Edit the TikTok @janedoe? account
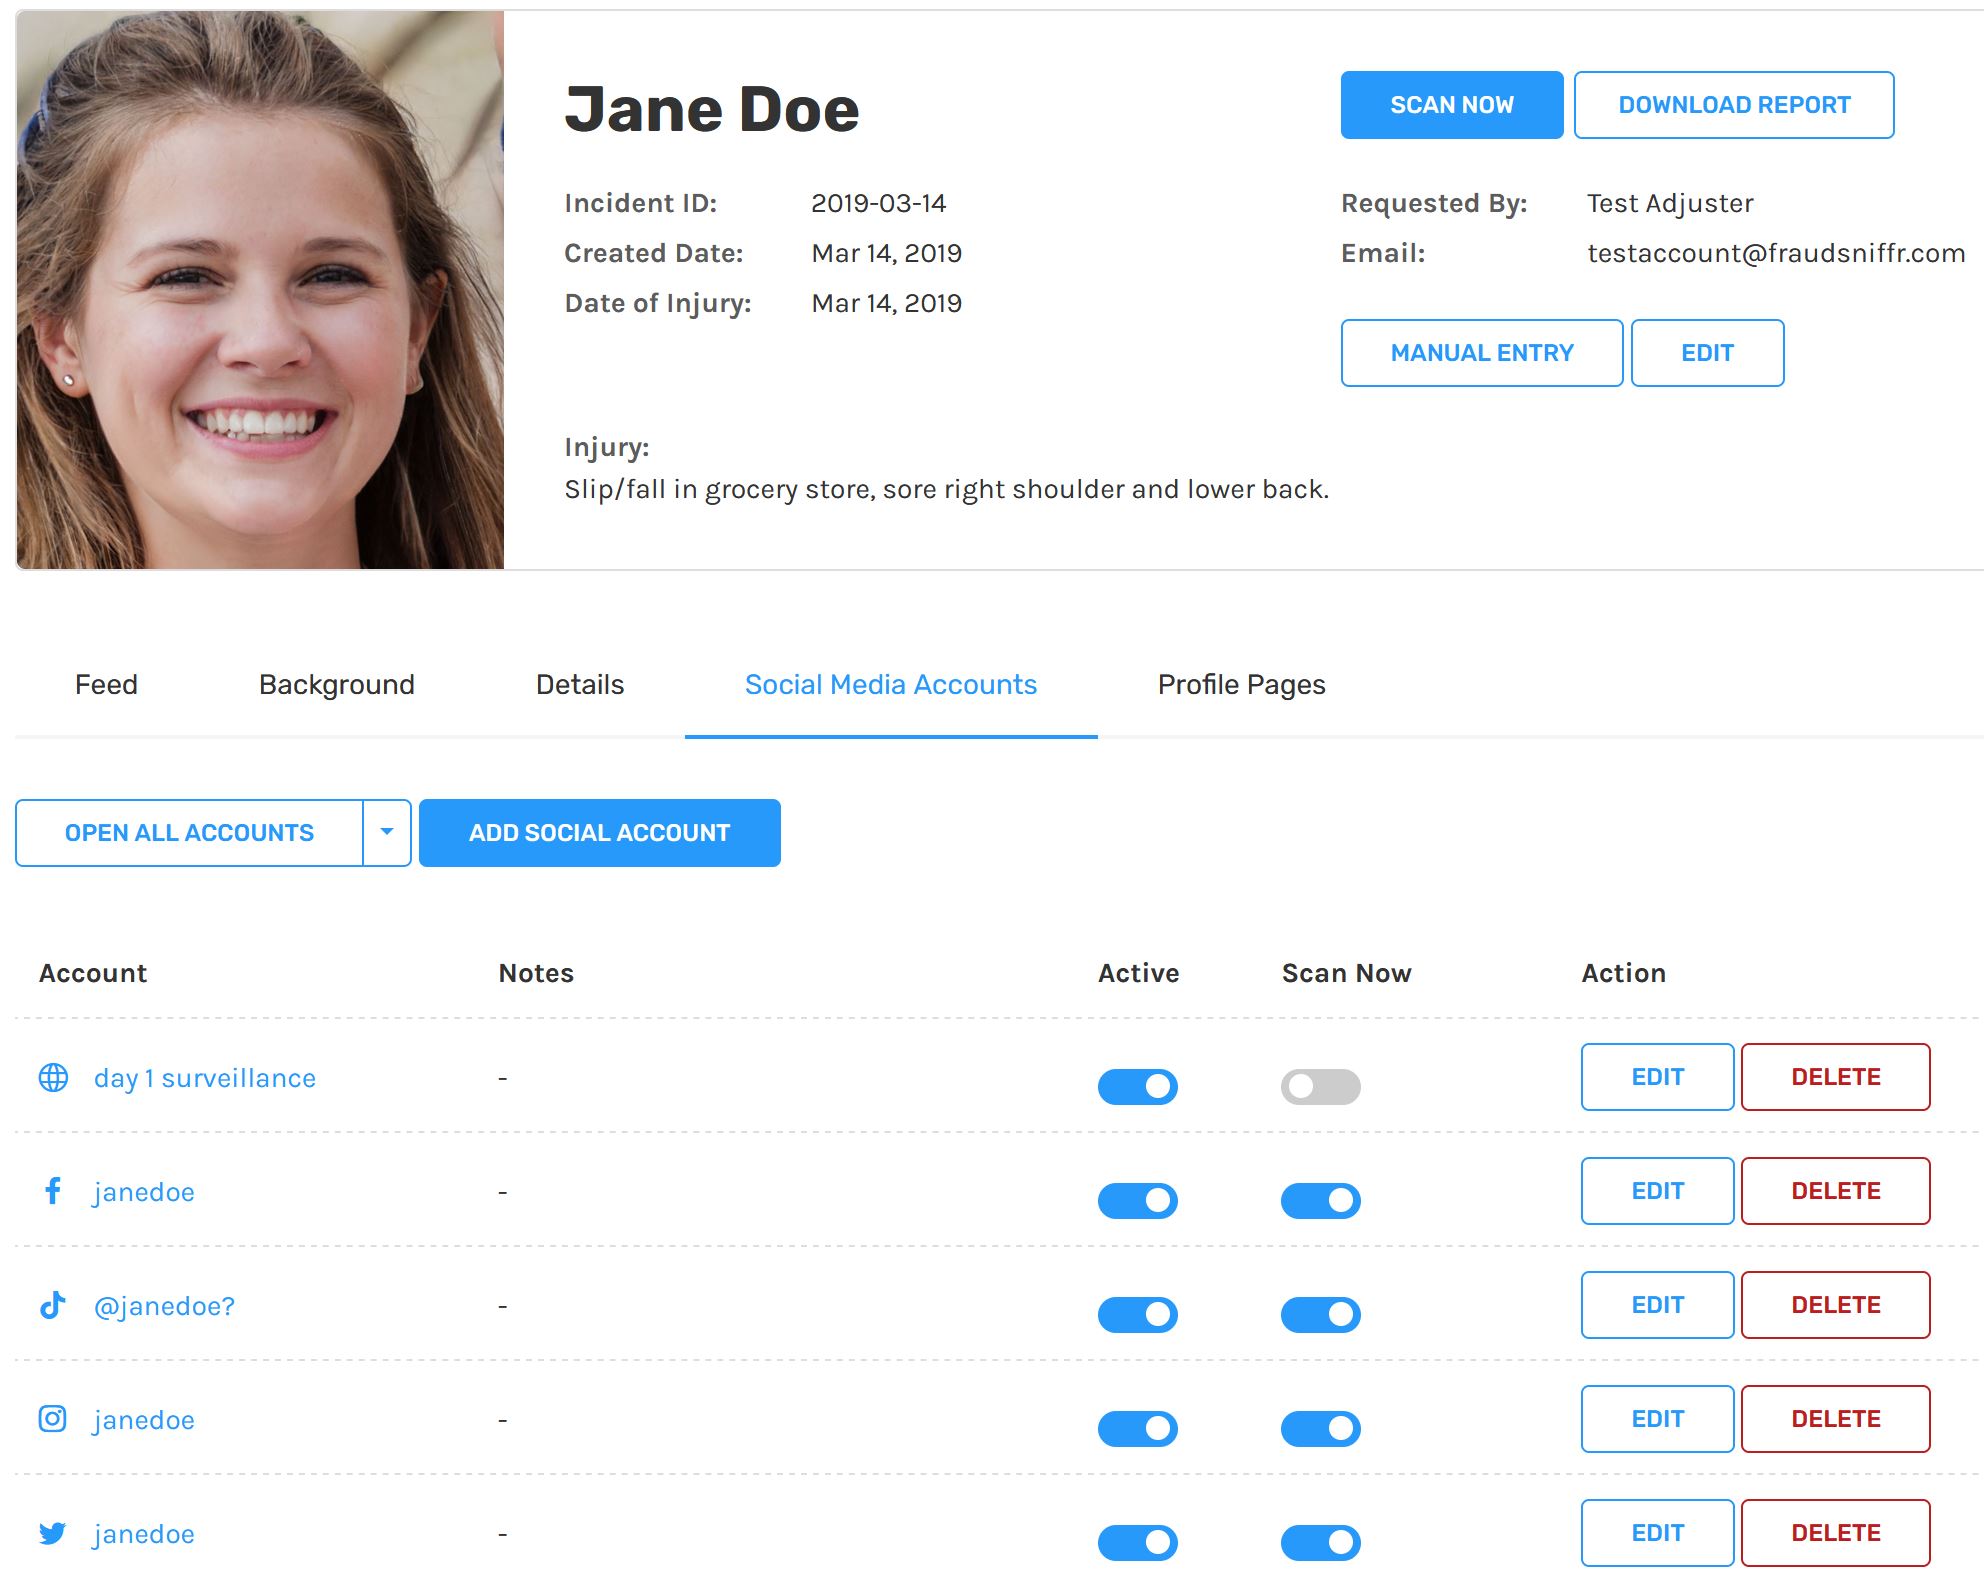 pos(1658,1305)
